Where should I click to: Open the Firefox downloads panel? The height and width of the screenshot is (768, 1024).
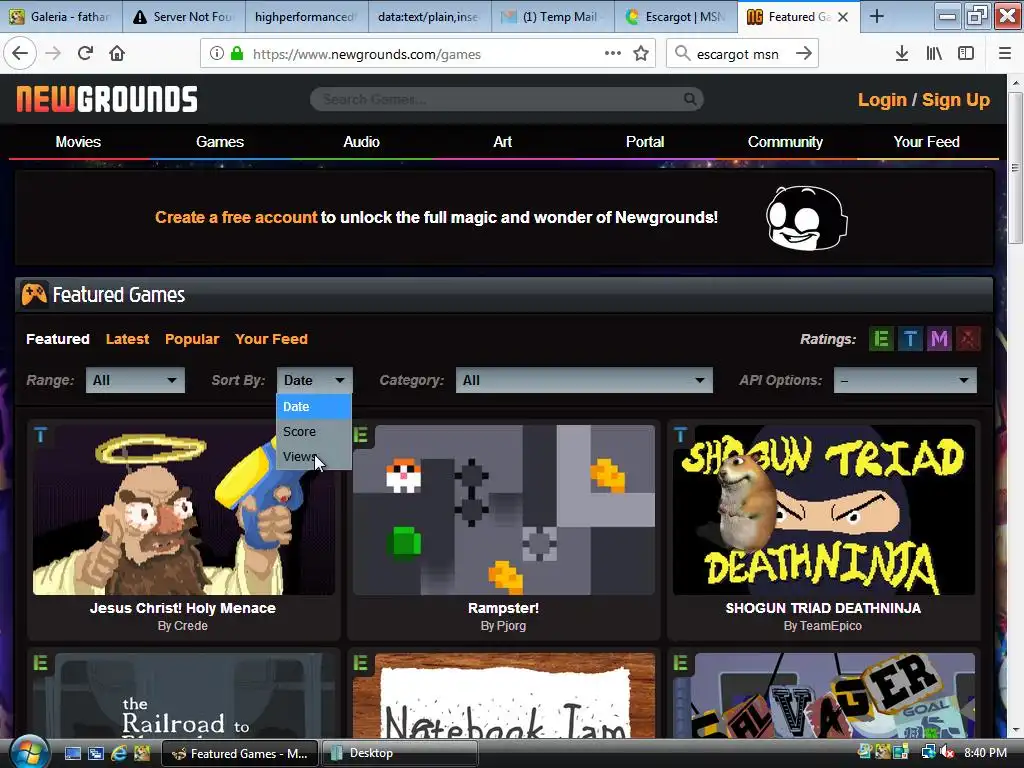902,54
